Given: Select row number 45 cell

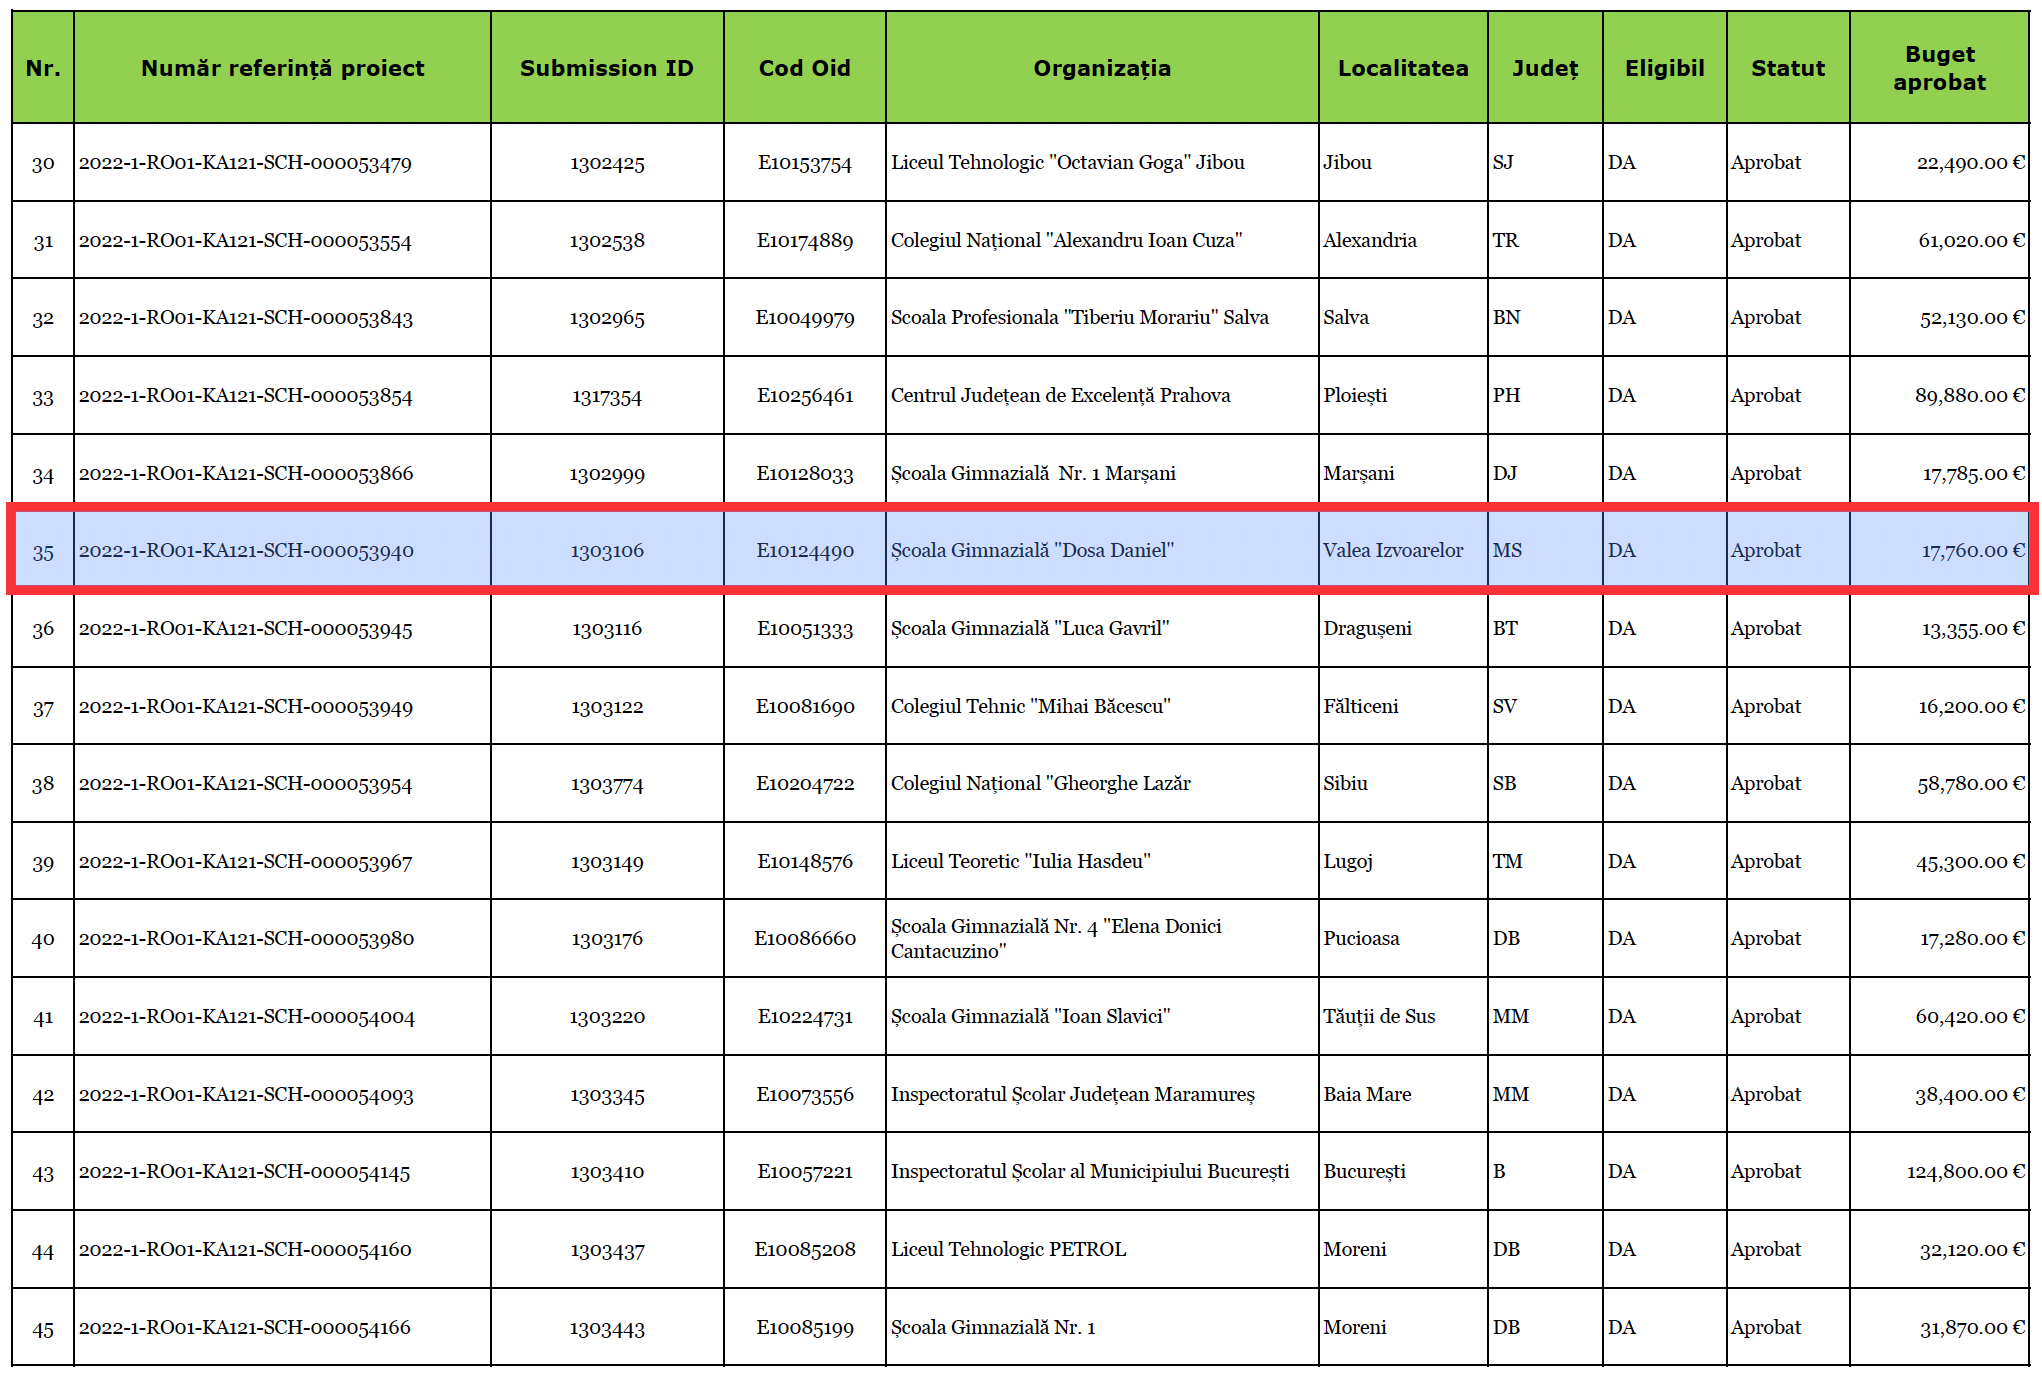Looking at the screenshot, I should (43, 1328).
